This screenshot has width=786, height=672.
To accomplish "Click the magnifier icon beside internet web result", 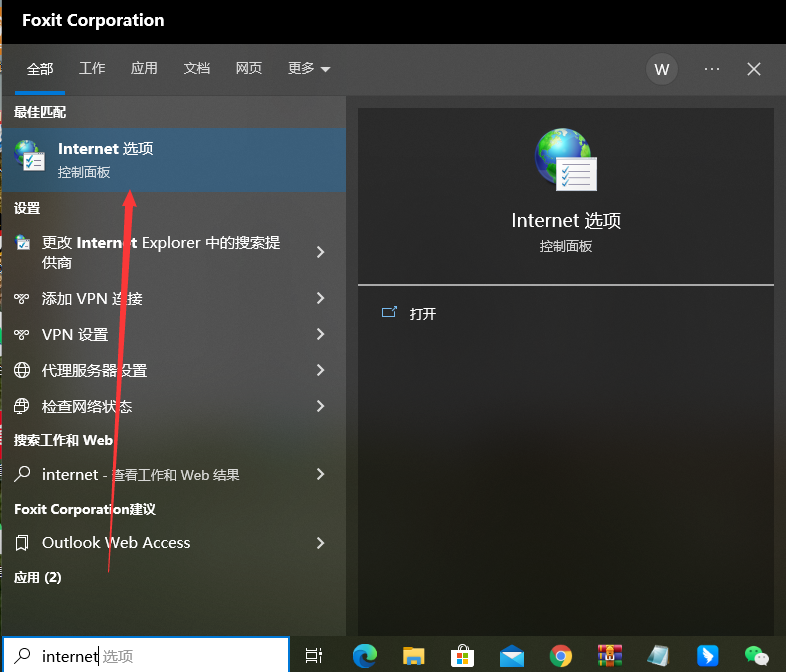I will 22,474.
